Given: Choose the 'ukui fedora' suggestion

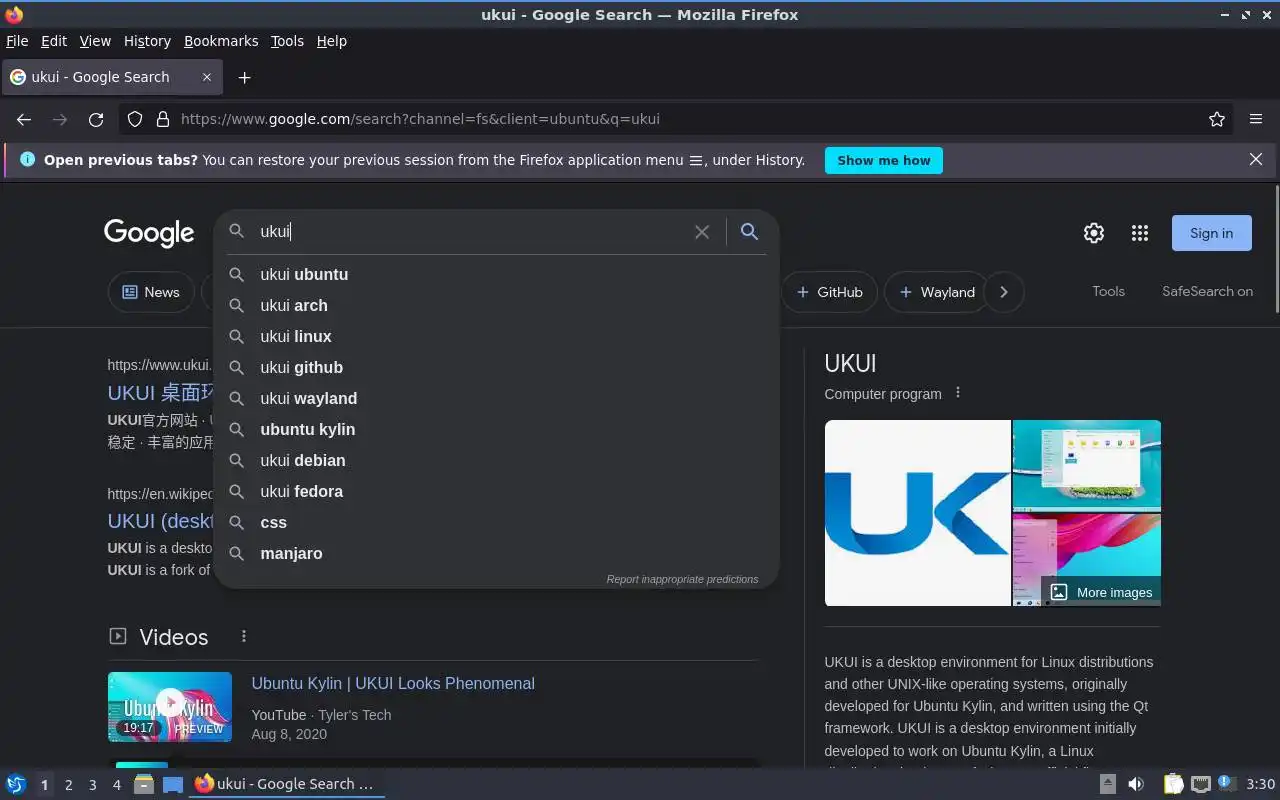Looking at the screenshot, I should coord(496,491).
